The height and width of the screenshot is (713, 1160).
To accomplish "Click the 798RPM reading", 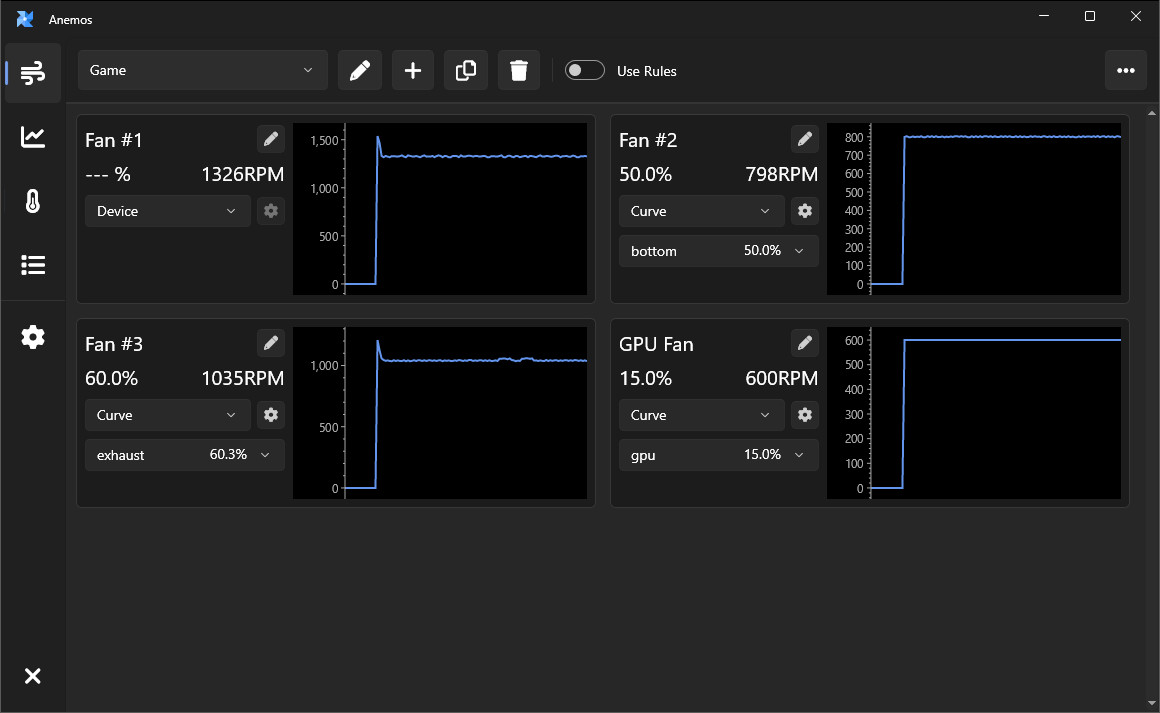I will point(781,175).
